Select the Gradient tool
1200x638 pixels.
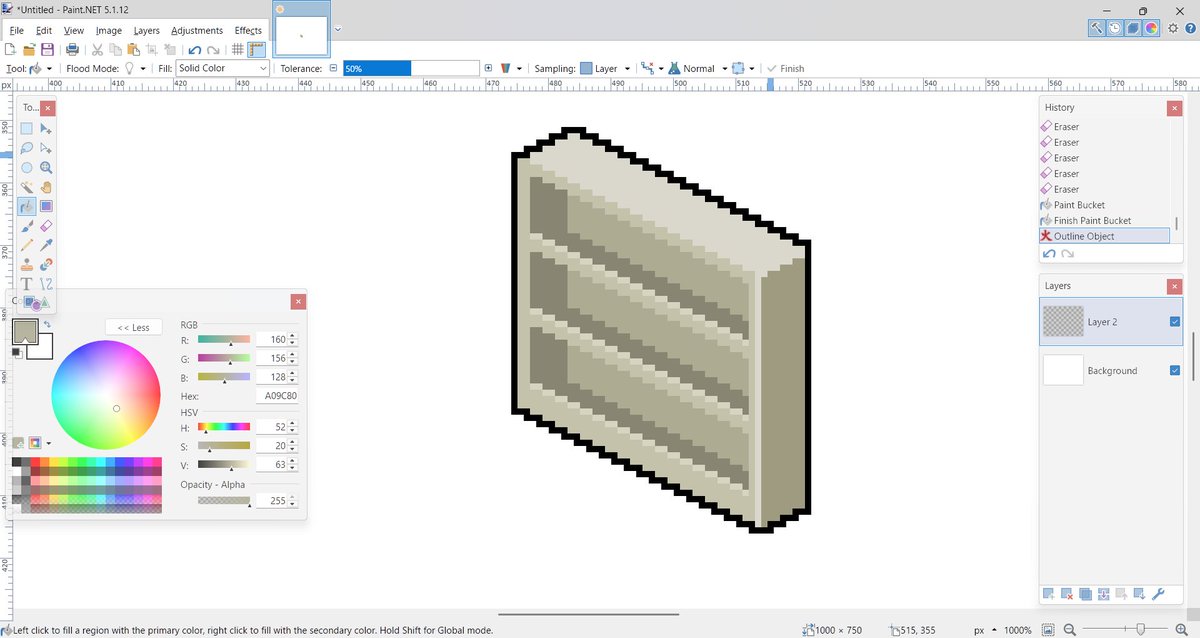pos(46,206)
